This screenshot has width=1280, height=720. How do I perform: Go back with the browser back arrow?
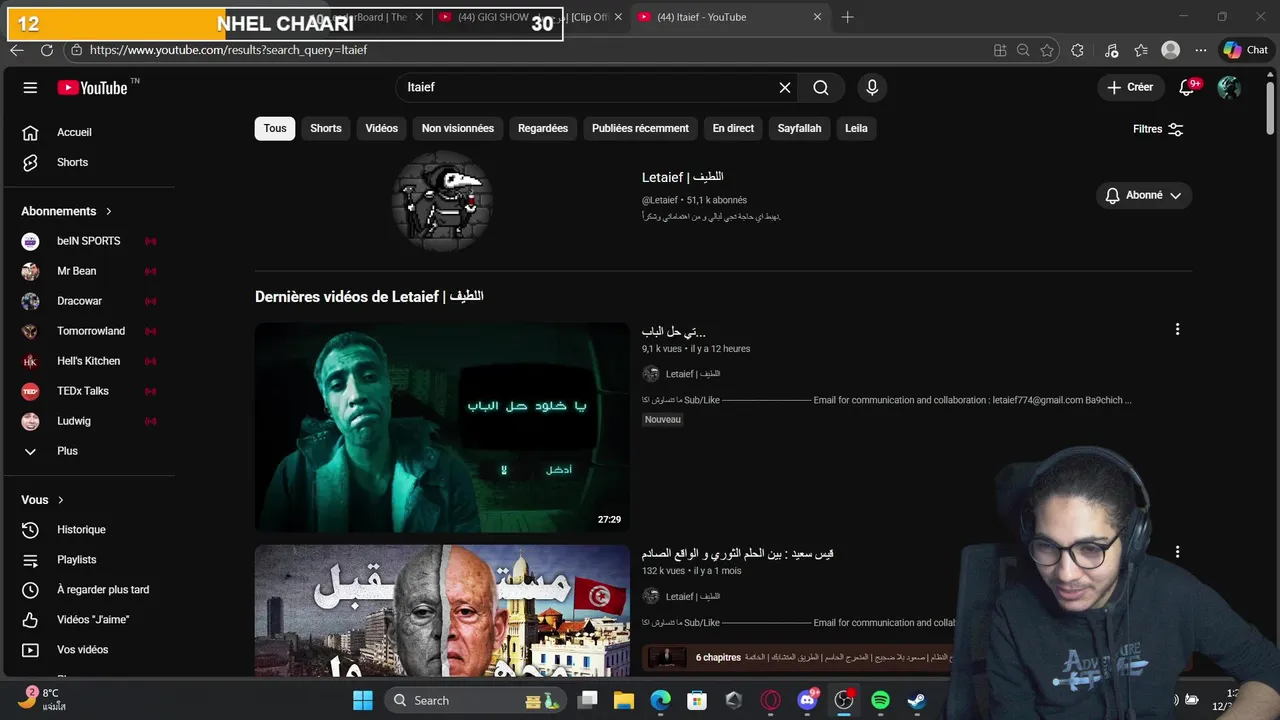click(17, 50)
